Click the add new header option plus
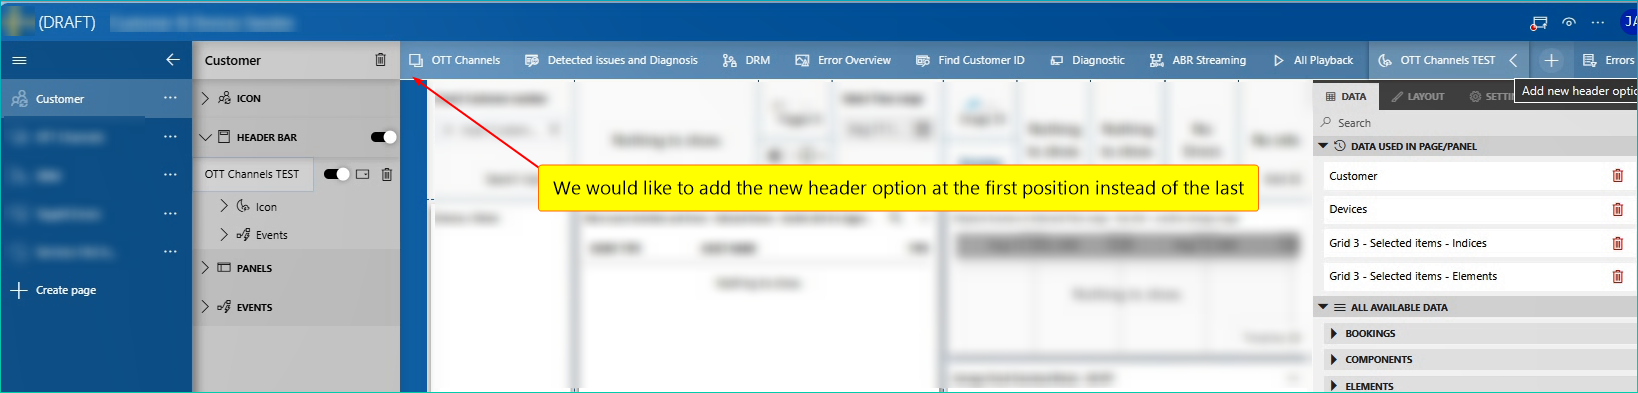Screen dimensions: 1638x393 pos(1551,60)
